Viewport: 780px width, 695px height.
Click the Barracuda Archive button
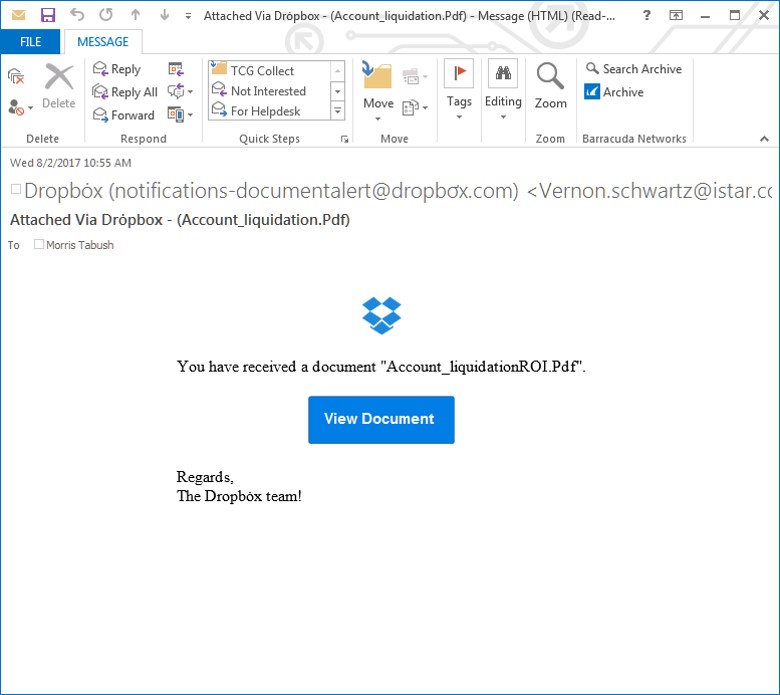(x=614, y=92)
